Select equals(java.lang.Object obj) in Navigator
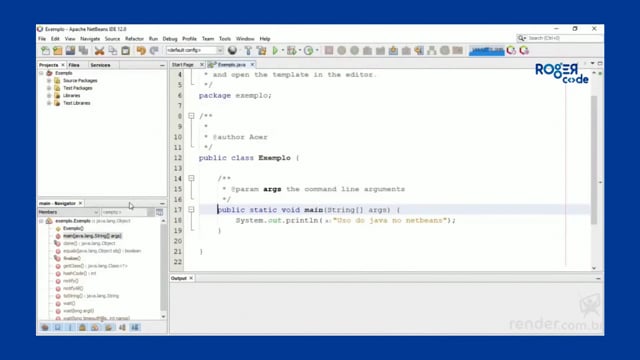Viewport: 640px width, 360px height. click(102, 251)
